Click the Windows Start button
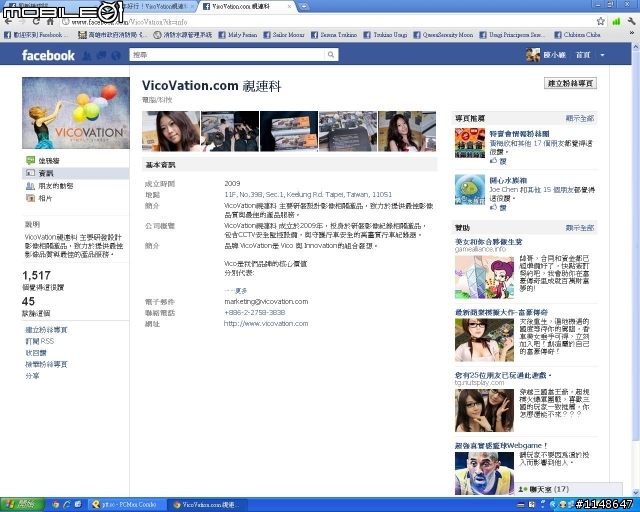Screen dimensions: 640x512 [22, 504]
